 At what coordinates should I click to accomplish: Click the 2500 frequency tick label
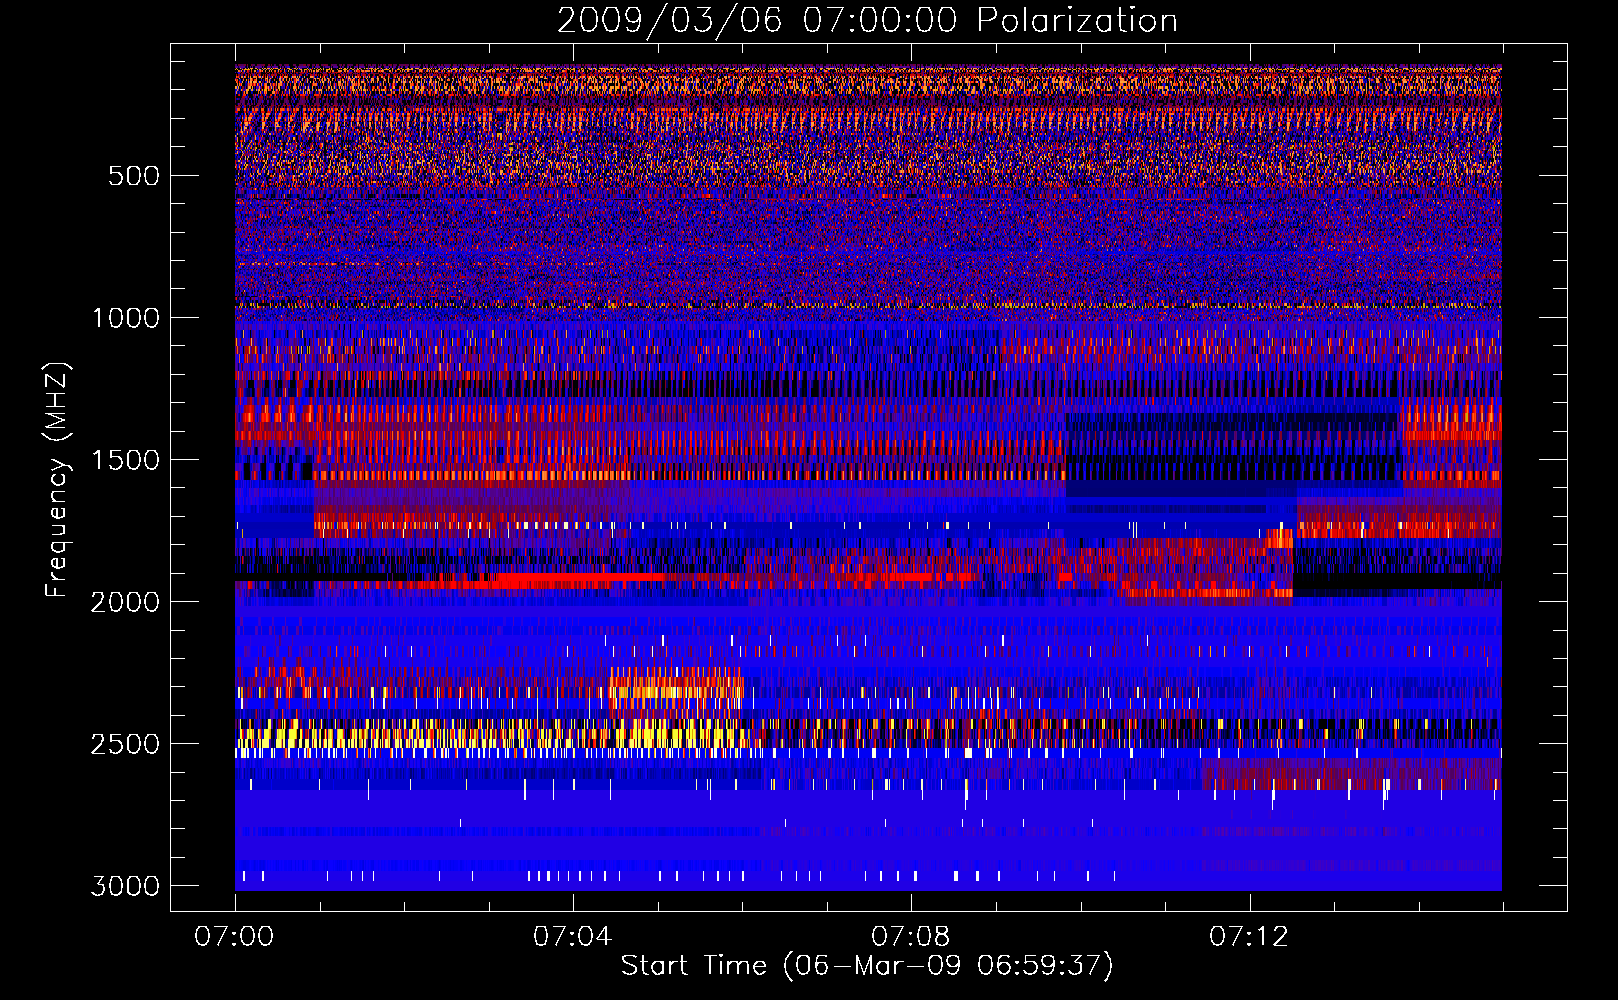point(125,744)
